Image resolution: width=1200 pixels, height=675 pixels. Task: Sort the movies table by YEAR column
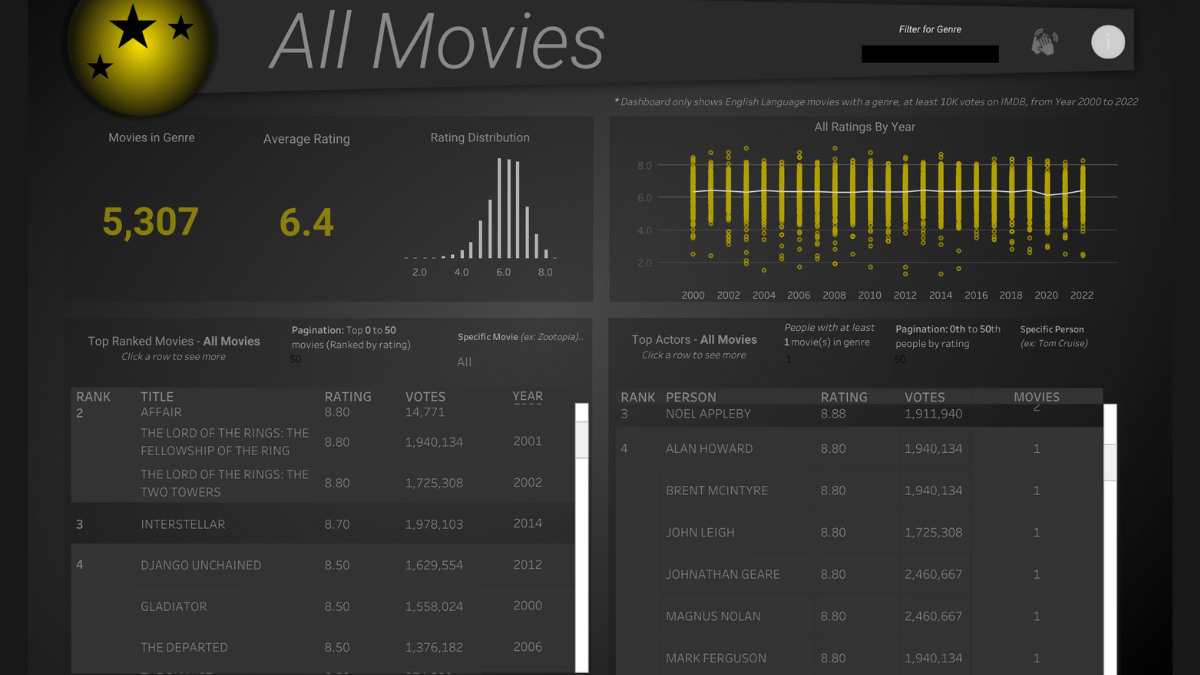[527, 396]
